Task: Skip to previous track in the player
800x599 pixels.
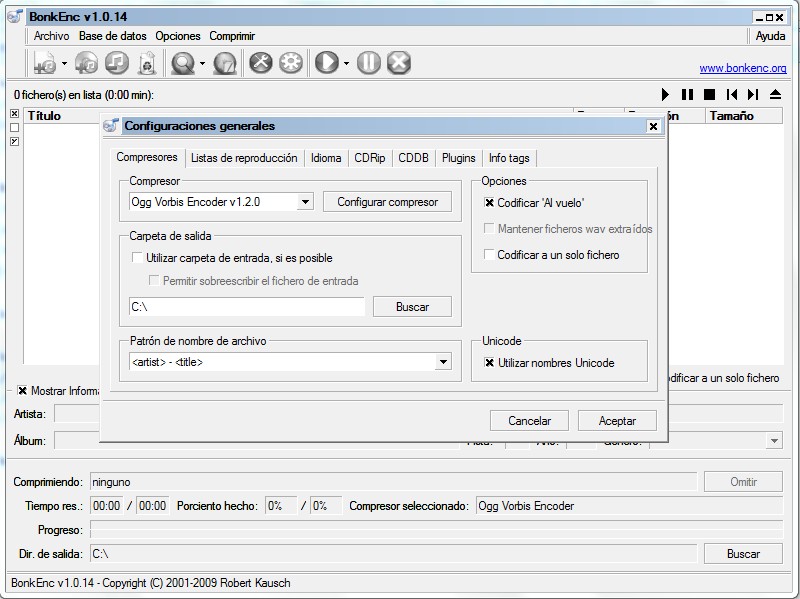Action: click(731, 94)
